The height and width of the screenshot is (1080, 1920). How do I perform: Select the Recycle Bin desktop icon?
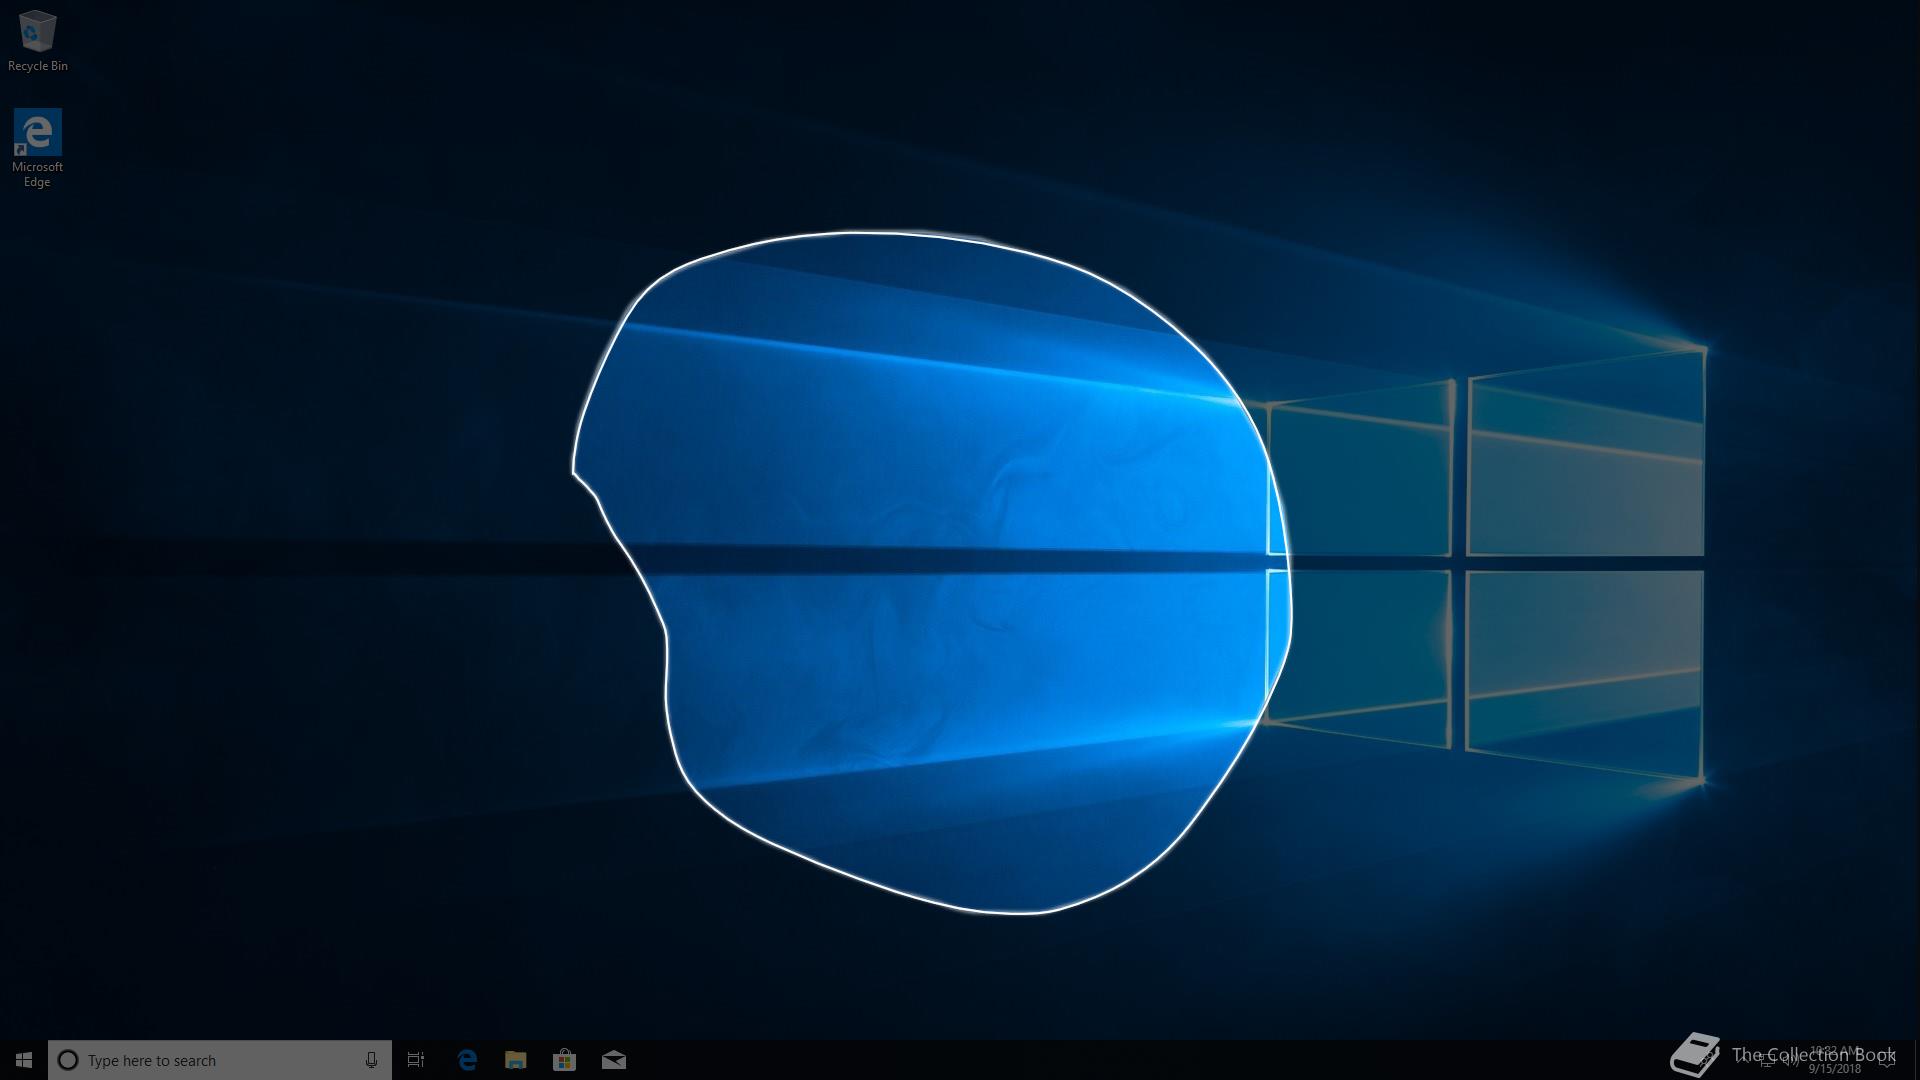37,41
